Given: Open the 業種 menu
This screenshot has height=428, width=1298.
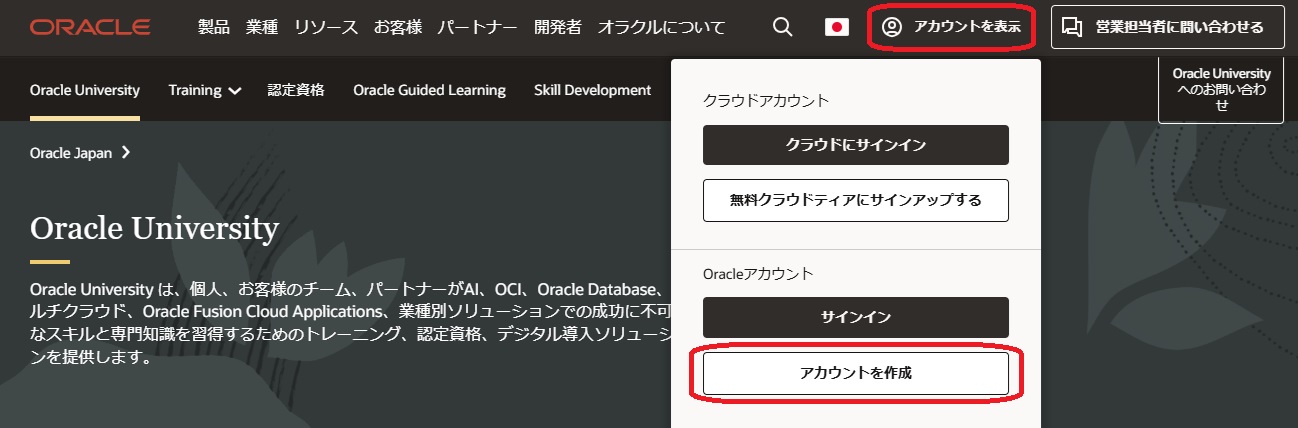Looking at the screenshot, I should (x=262, y=27).
